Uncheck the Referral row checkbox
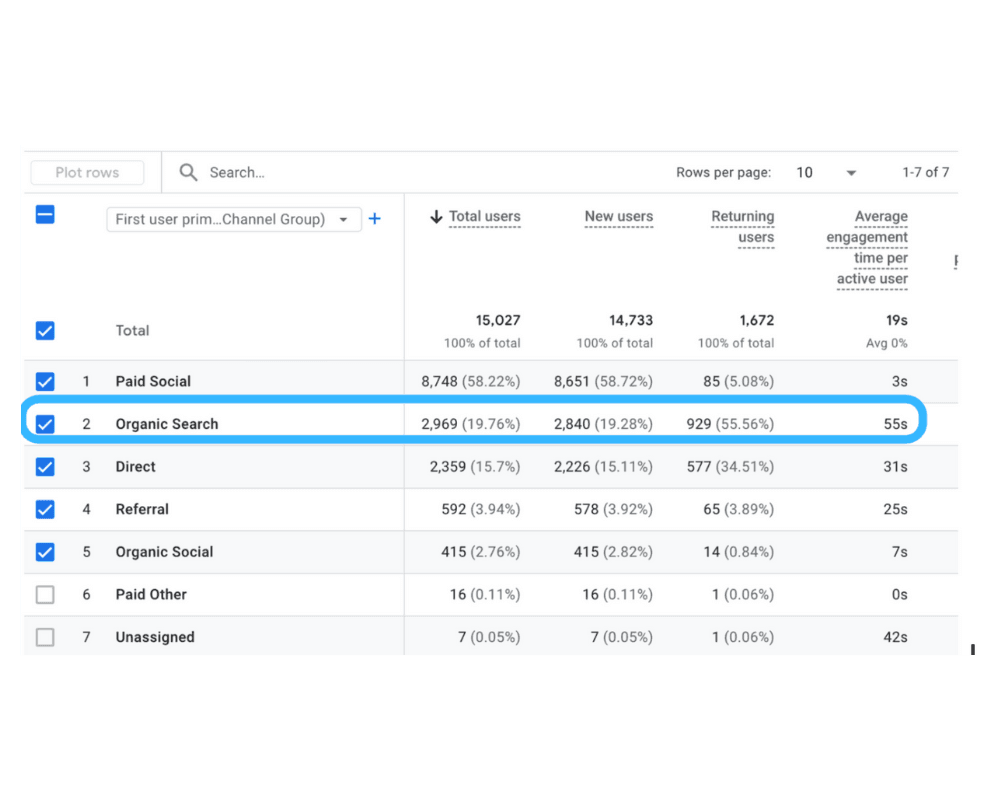The height and width of the screenshot is (800, 1000). [45, 509]
